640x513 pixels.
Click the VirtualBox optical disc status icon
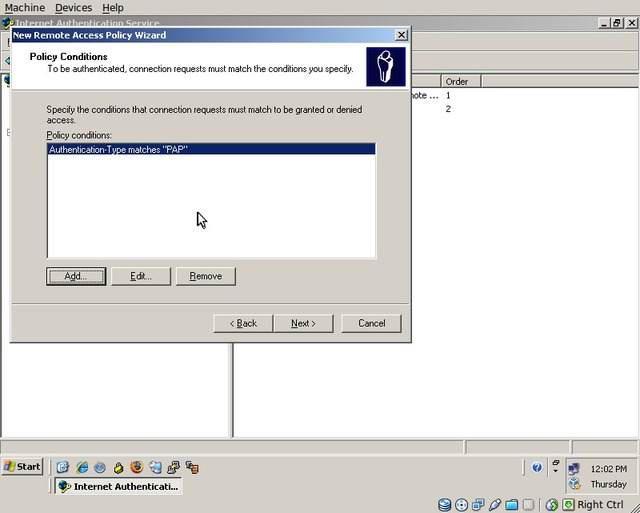click(461, 505)
